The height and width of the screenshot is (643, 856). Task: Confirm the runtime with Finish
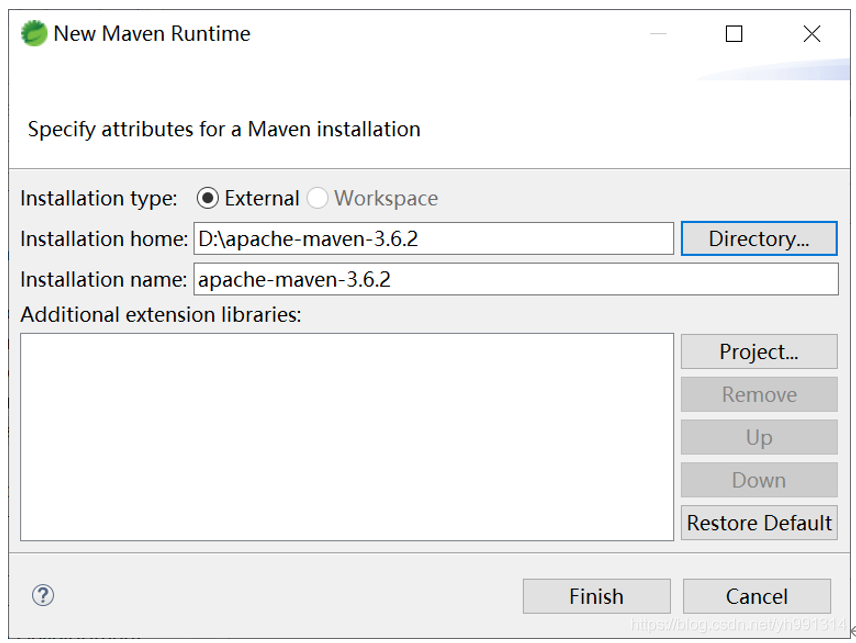coord(596,597)
